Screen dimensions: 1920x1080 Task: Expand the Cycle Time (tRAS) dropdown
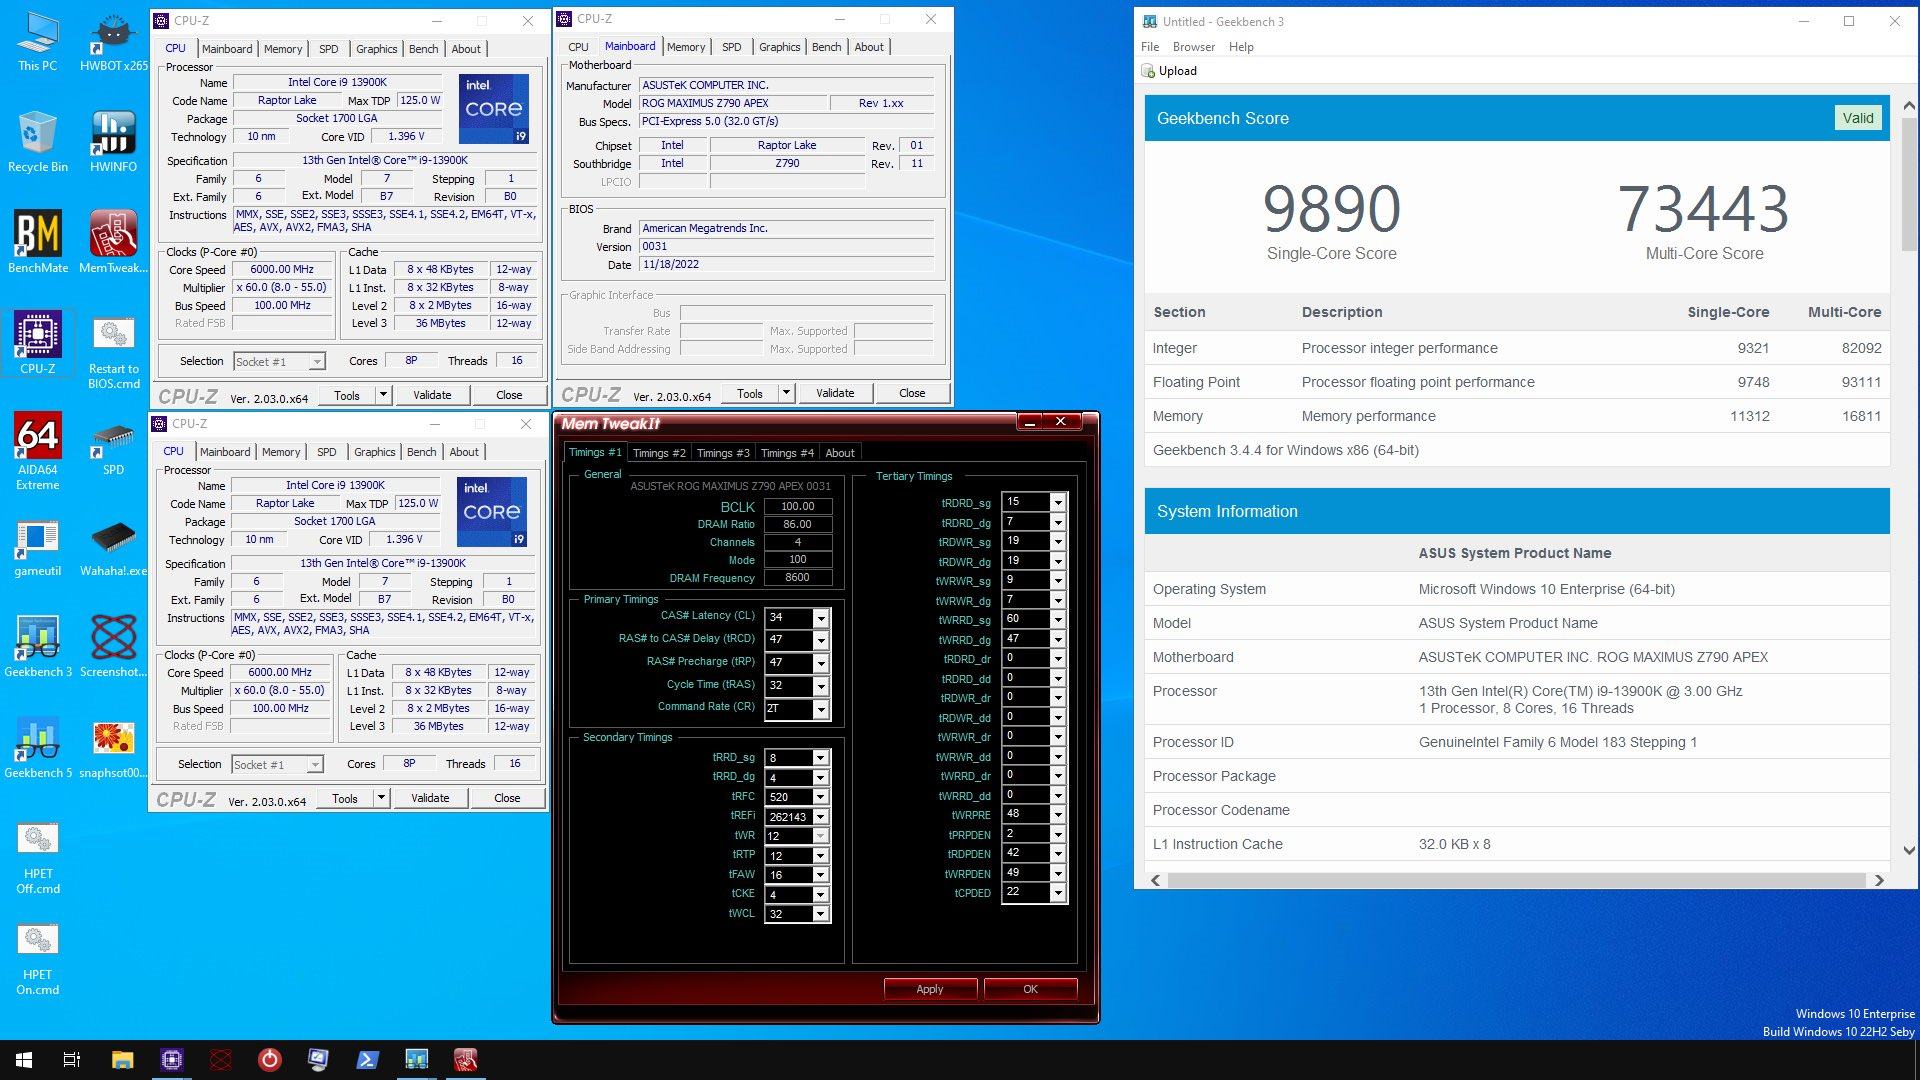(x=821, y=686)
